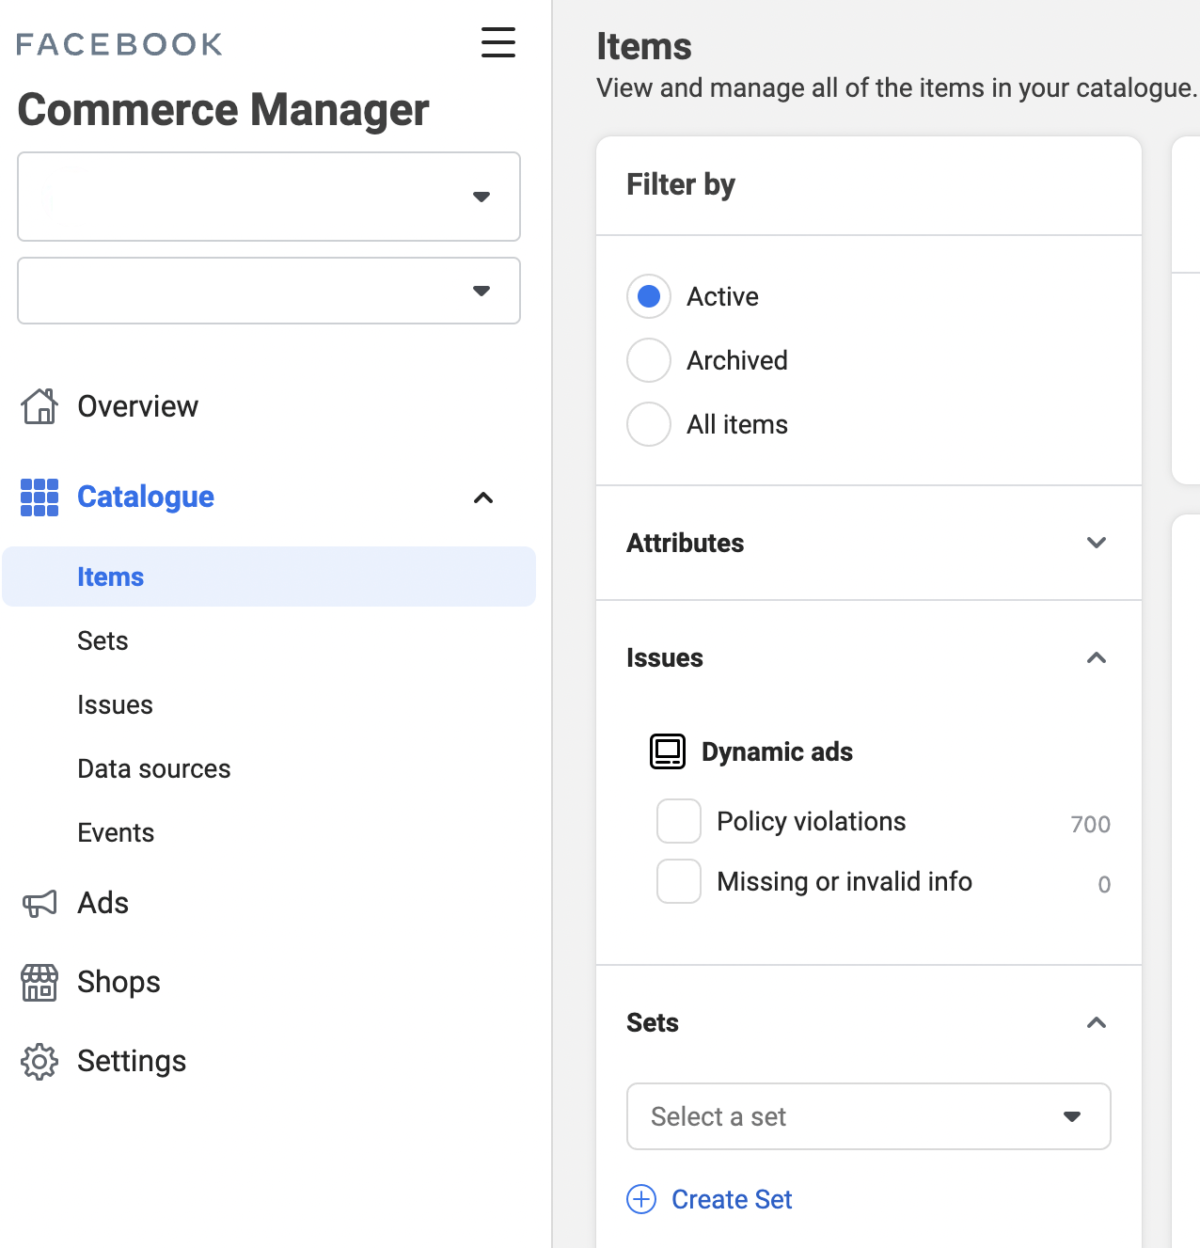Open Shops in the sidebar
The width and height of the screenshot is (1200, 1248).
click(x=119, y=982)
